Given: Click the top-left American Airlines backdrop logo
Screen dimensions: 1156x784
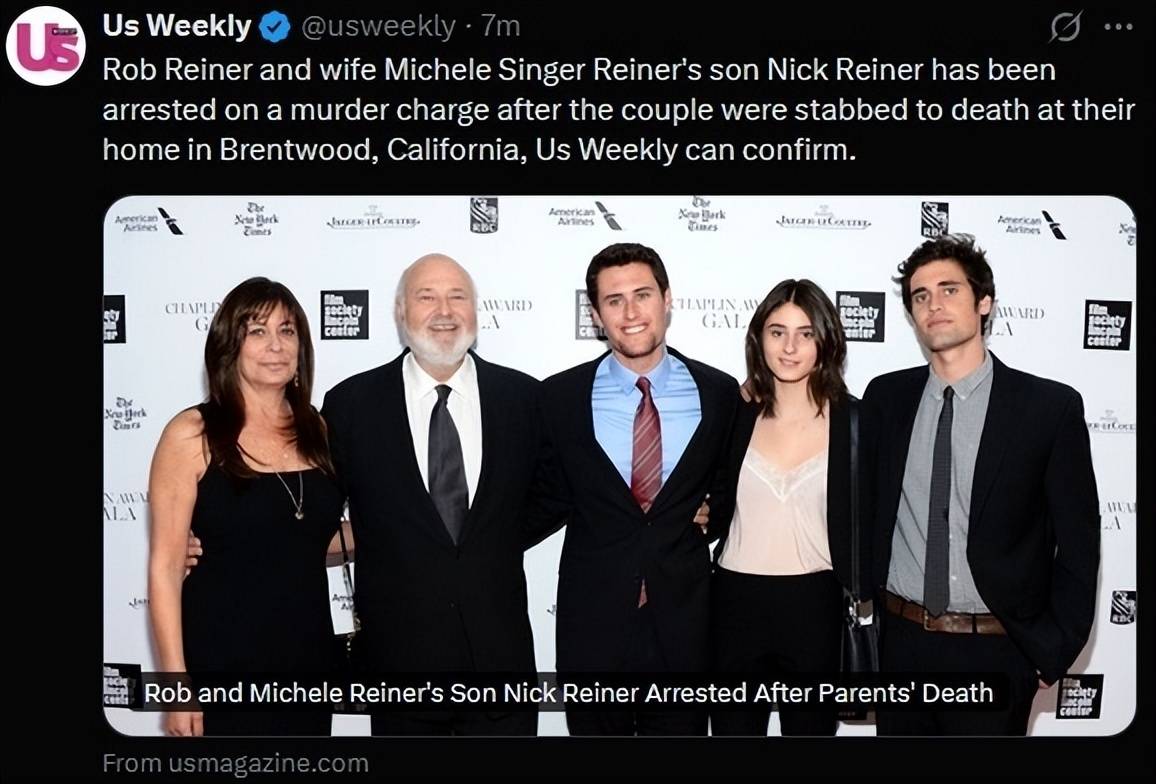Looking at the screenshot, I should pos(149,221).
